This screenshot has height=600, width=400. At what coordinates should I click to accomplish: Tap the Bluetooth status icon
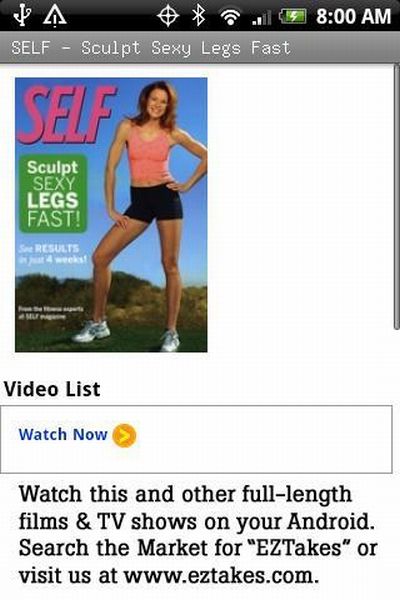point(199,16)
